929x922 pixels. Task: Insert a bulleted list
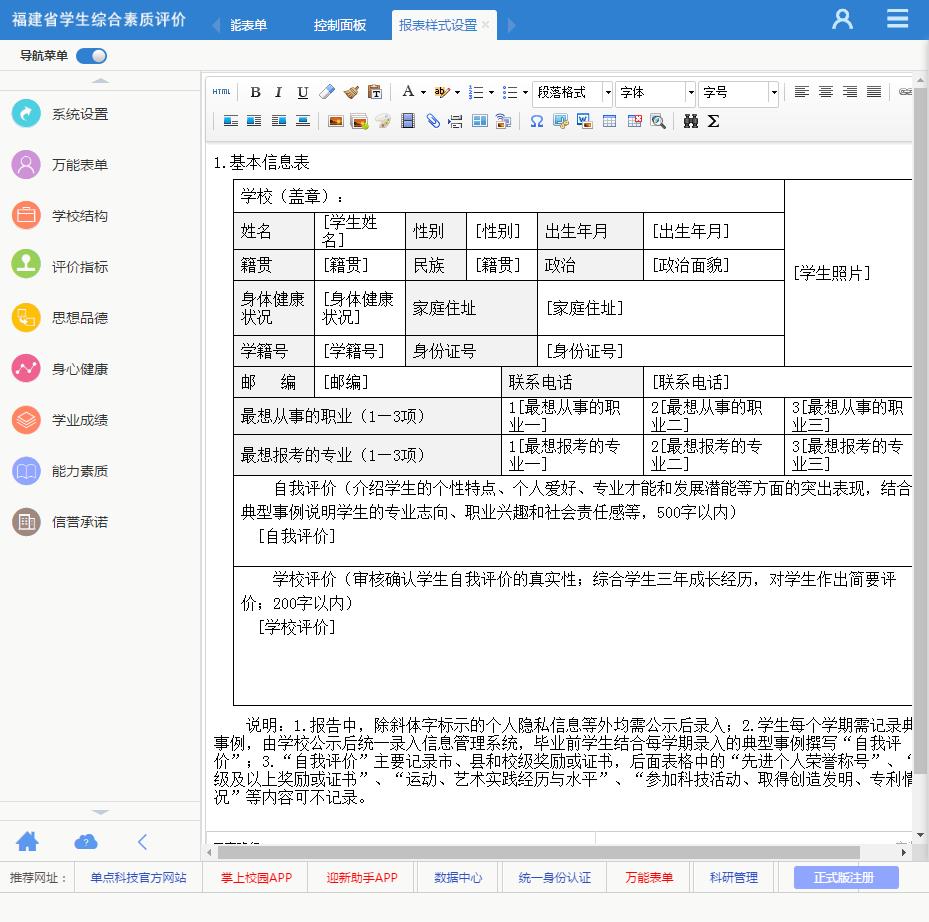click(510, 92)
